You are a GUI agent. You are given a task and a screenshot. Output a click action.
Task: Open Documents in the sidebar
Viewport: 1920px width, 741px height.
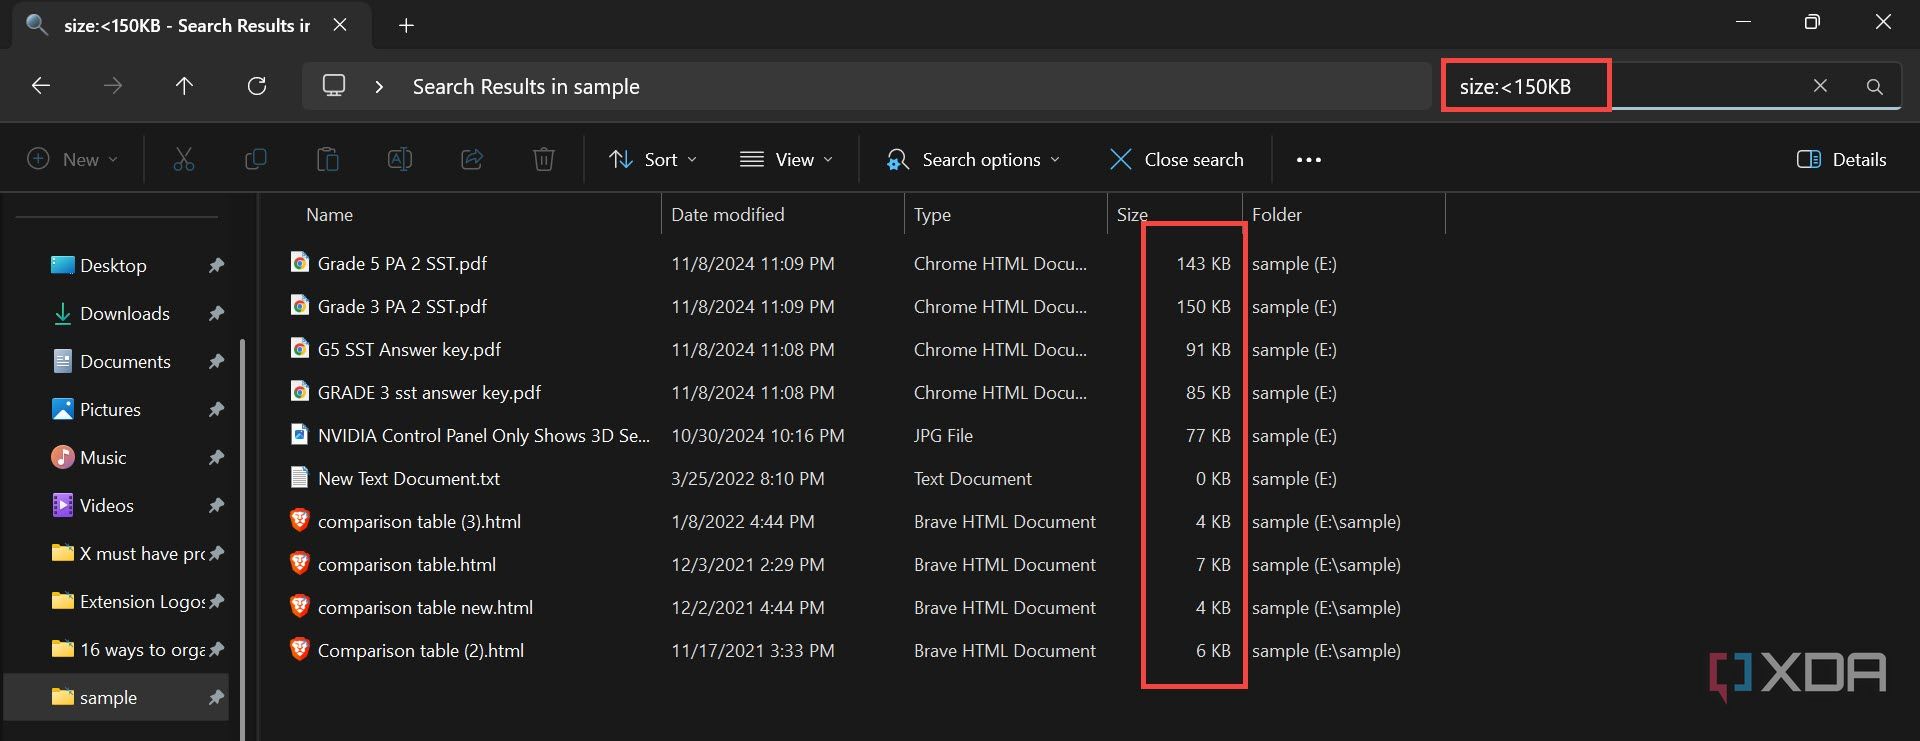[x=125, y=361]
